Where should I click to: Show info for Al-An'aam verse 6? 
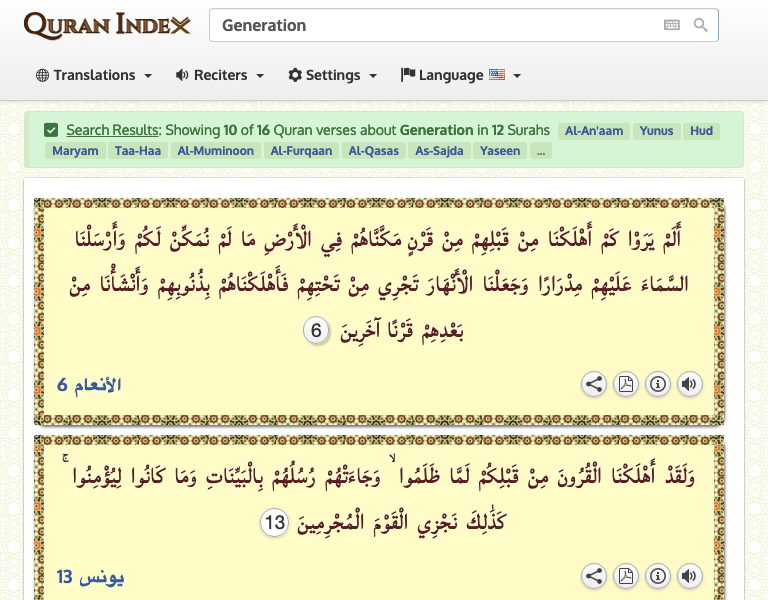657,384
